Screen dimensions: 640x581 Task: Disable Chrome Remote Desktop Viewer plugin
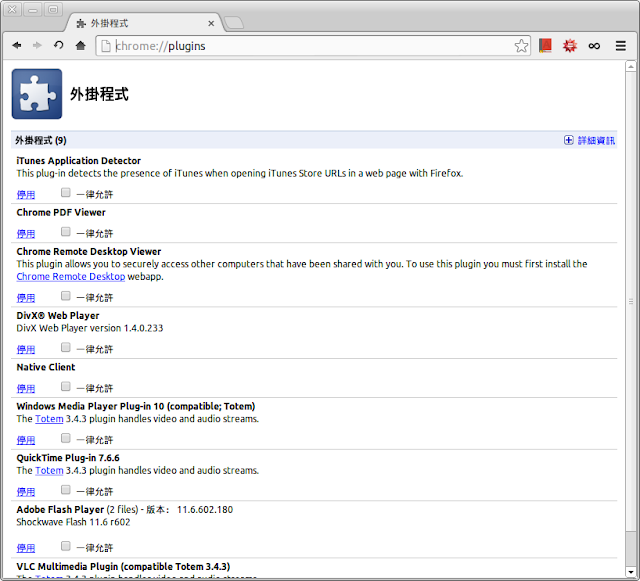click(x=26, y=298)
